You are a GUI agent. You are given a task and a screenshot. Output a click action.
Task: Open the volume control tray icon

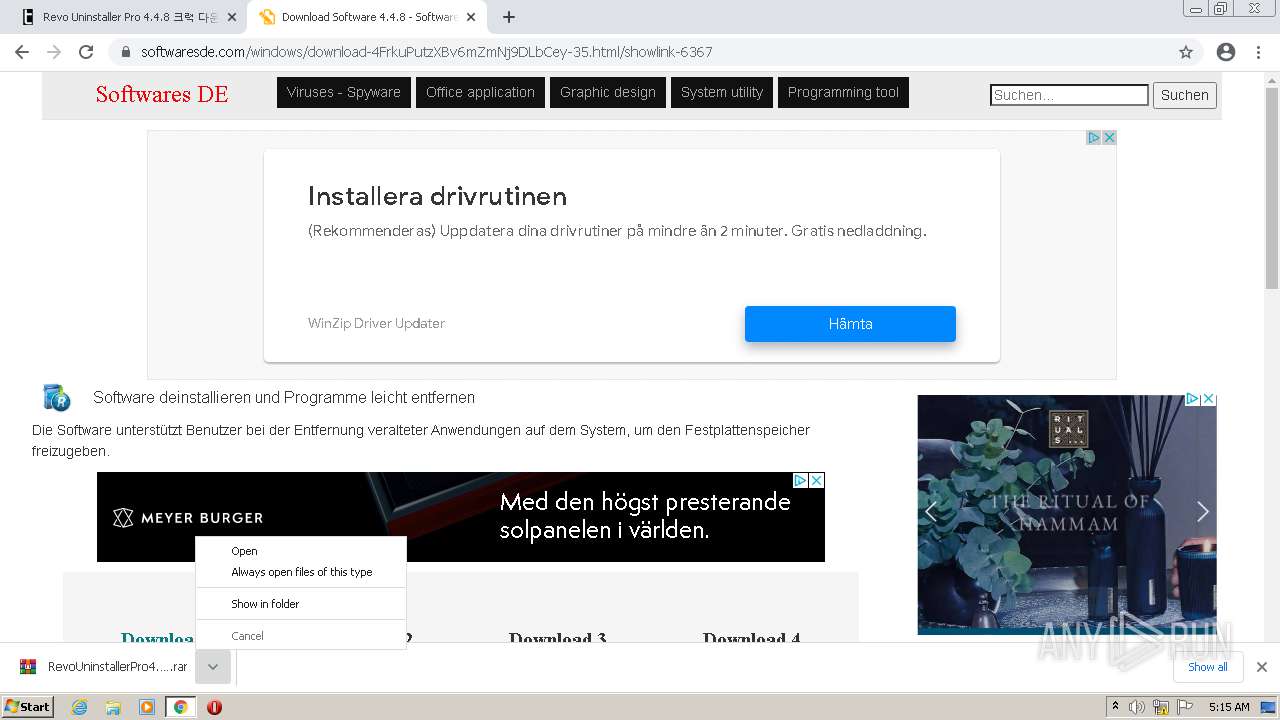click(1137, 707)
